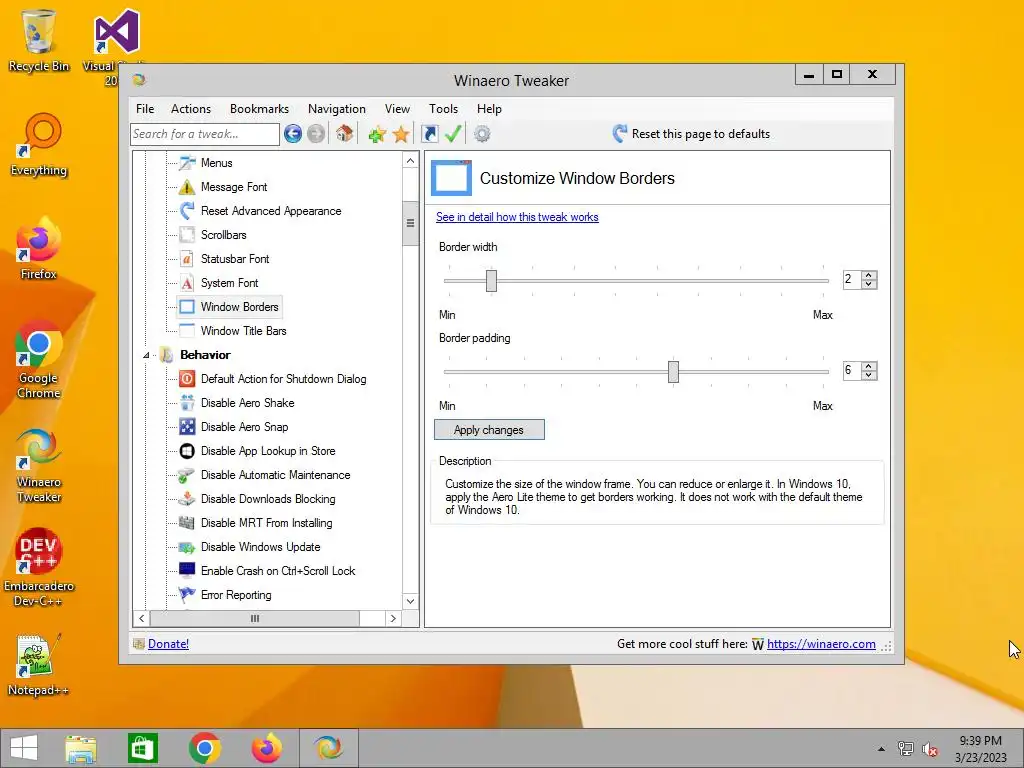Click the export shortcut arrow toolbar icon
The height and width of the screenshot is (768, 1024).
[430, 134]
